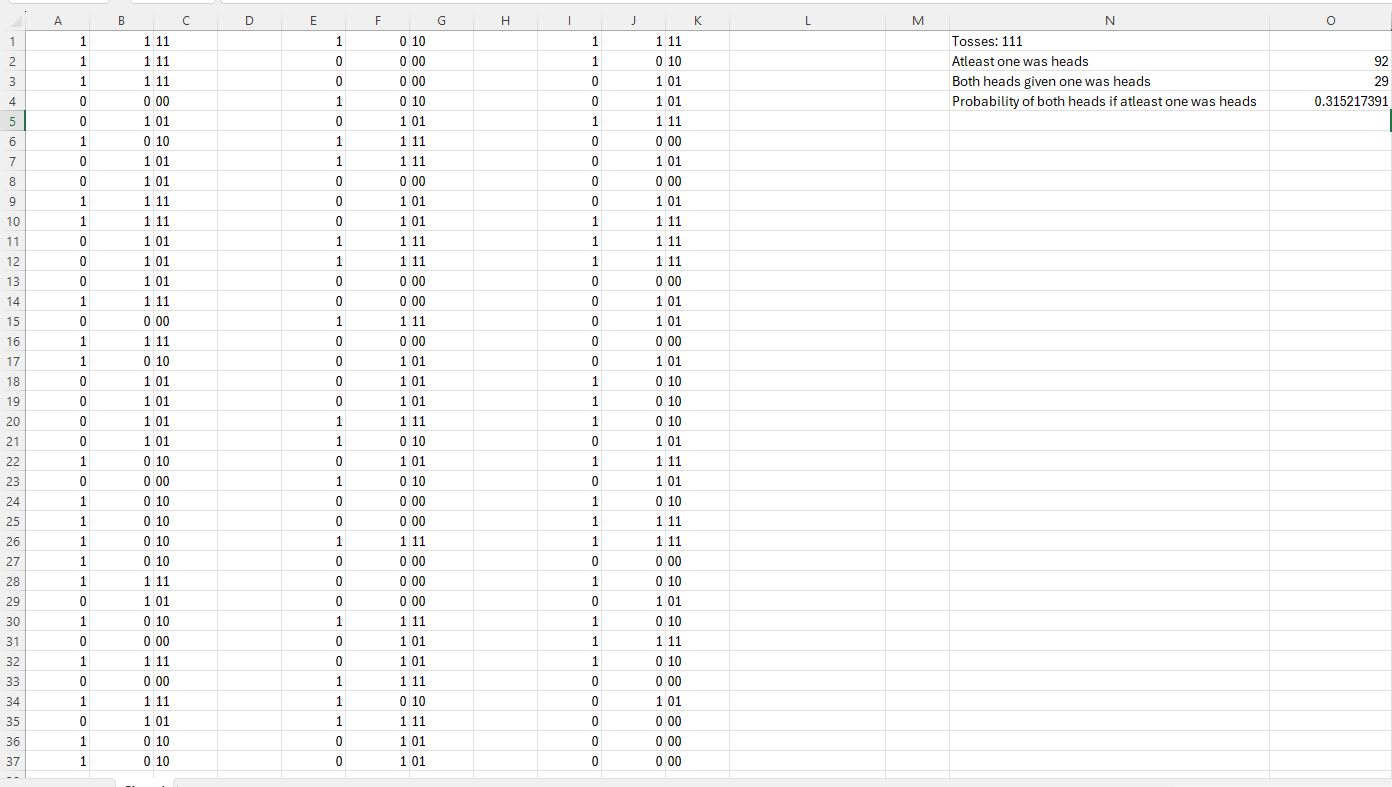The width and height of the screenshot is (1392, 787).
Task: Select row 30 header
Action: click(x=12, y=621)
